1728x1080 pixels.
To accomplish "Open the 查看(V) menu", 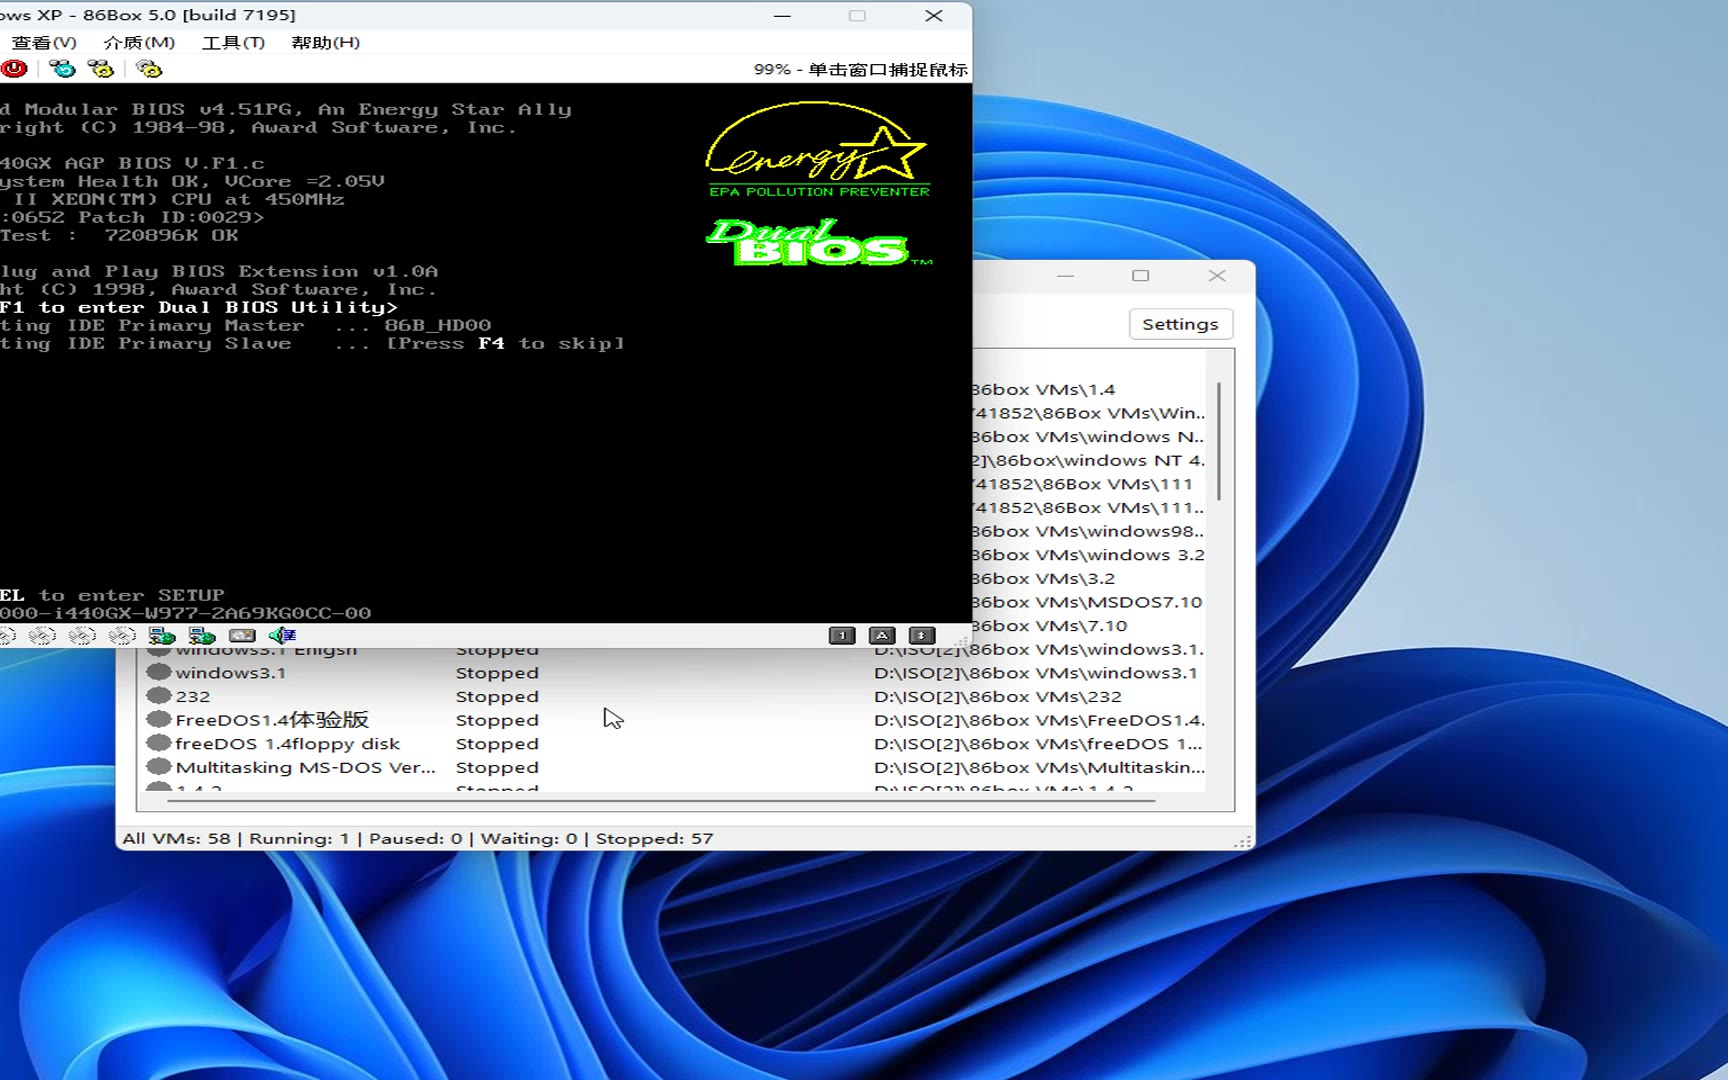I will (44, 42).
